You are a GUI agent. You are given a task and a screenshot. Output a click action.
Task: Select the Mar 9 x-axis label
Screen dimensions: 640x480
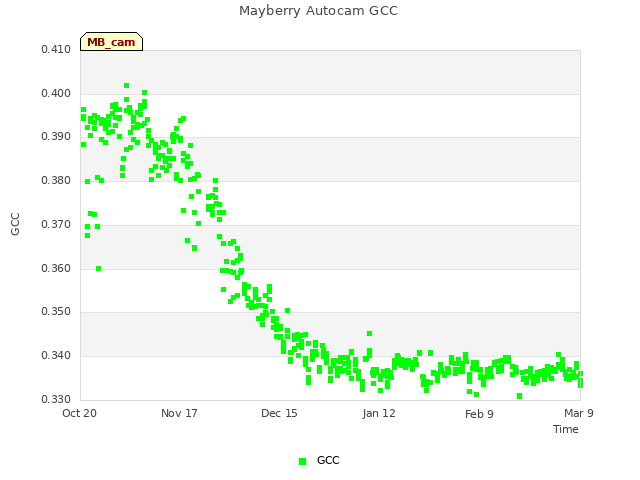click(579, 413)
